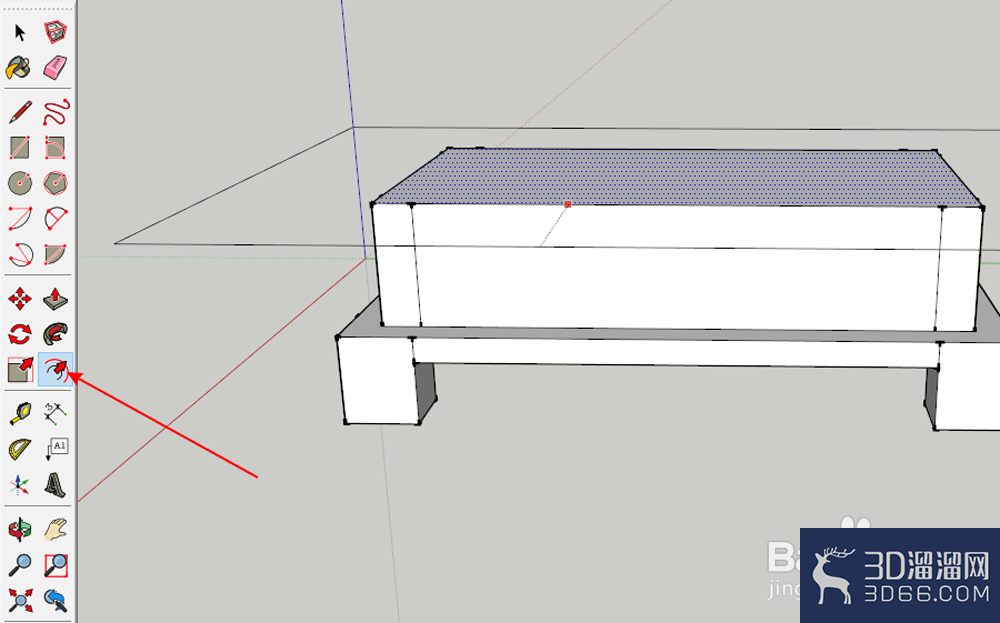The image size is (1000, 623).
Task: Choose the 3D Text tool
Action: (55, 485)
